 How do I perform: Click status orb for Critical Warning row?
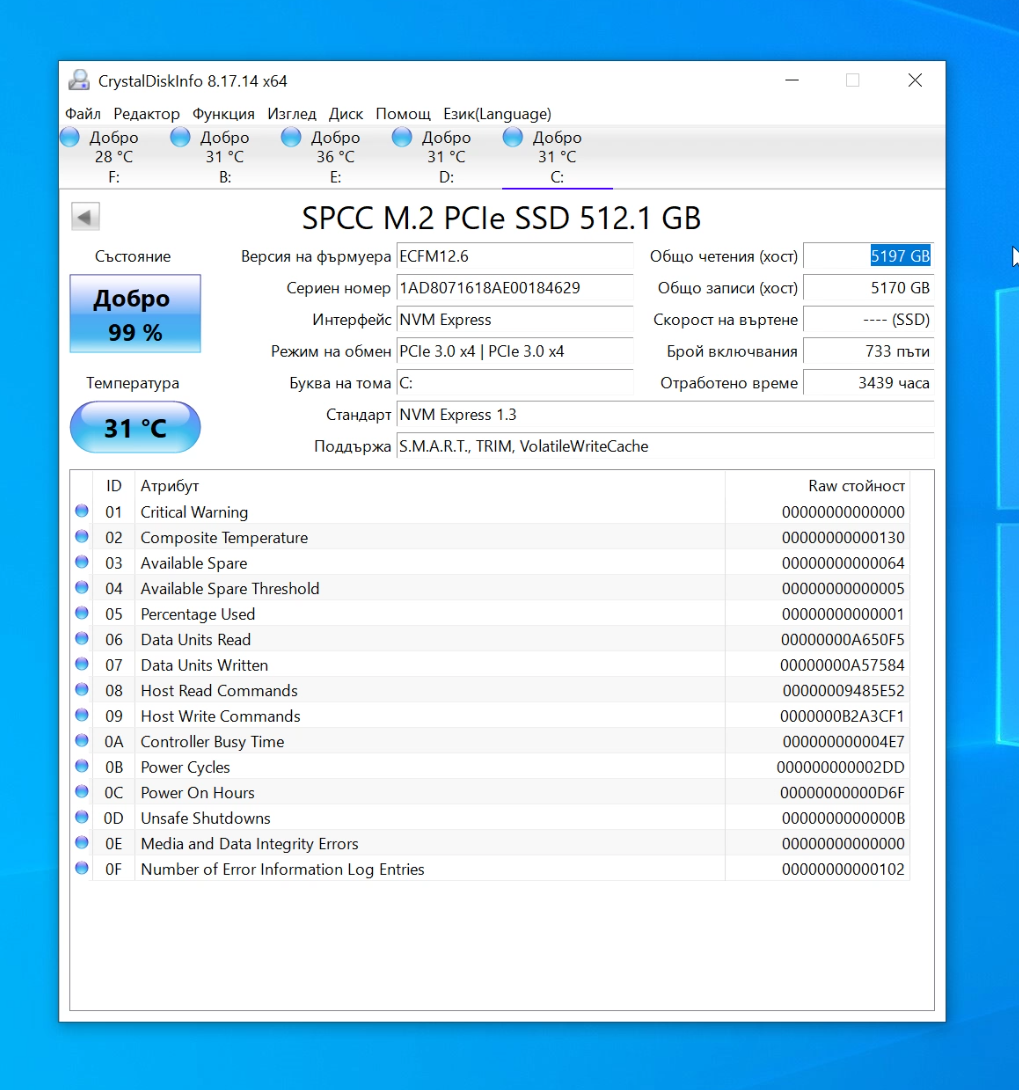(82, 511)
